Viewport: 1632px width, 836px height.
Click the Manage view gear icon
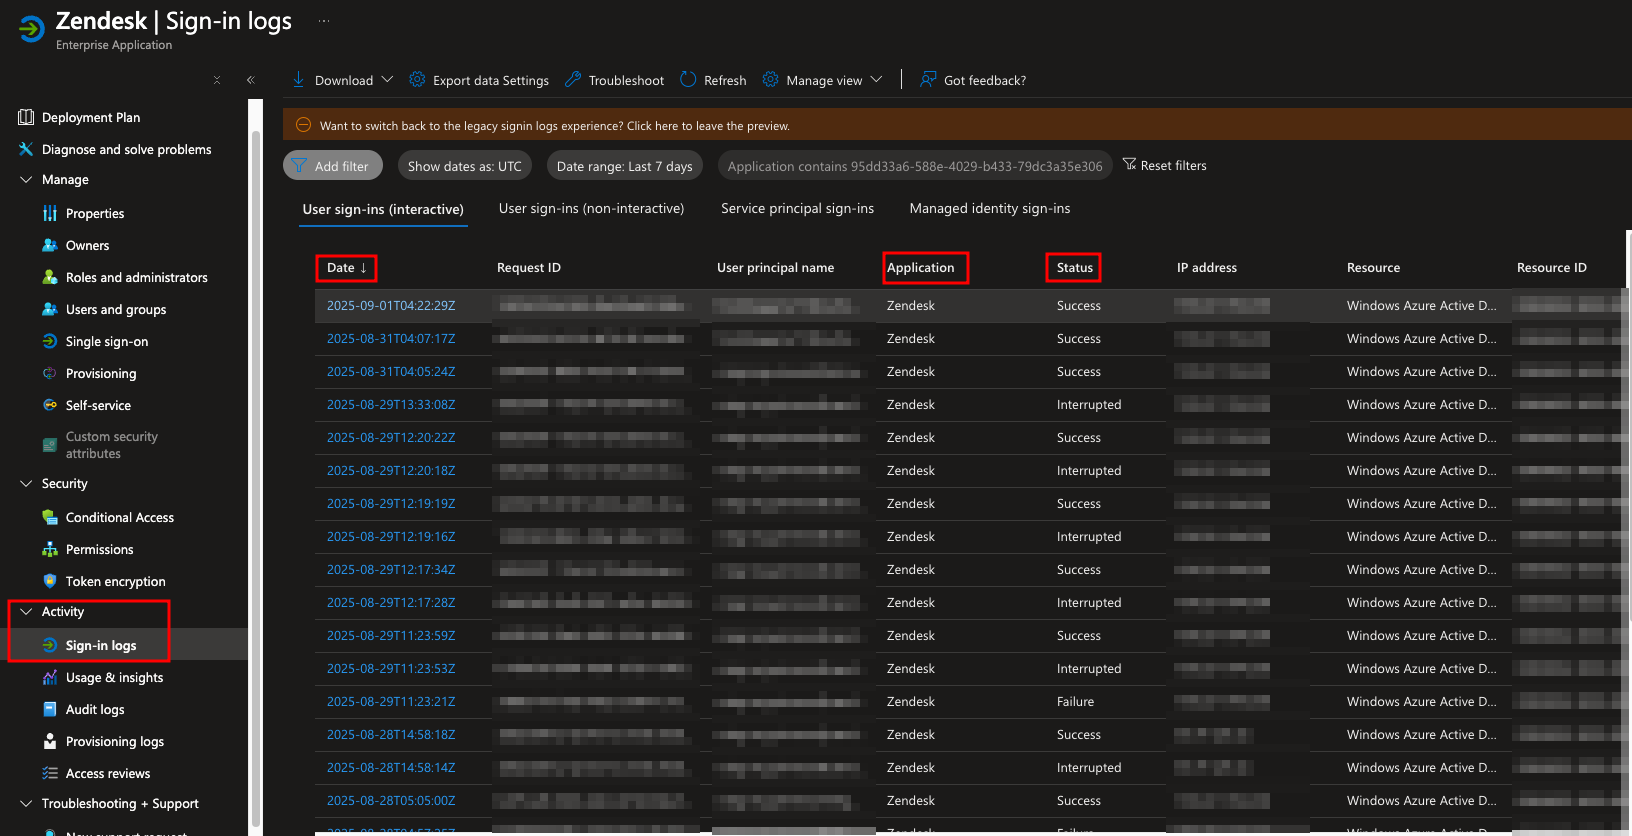770,79
